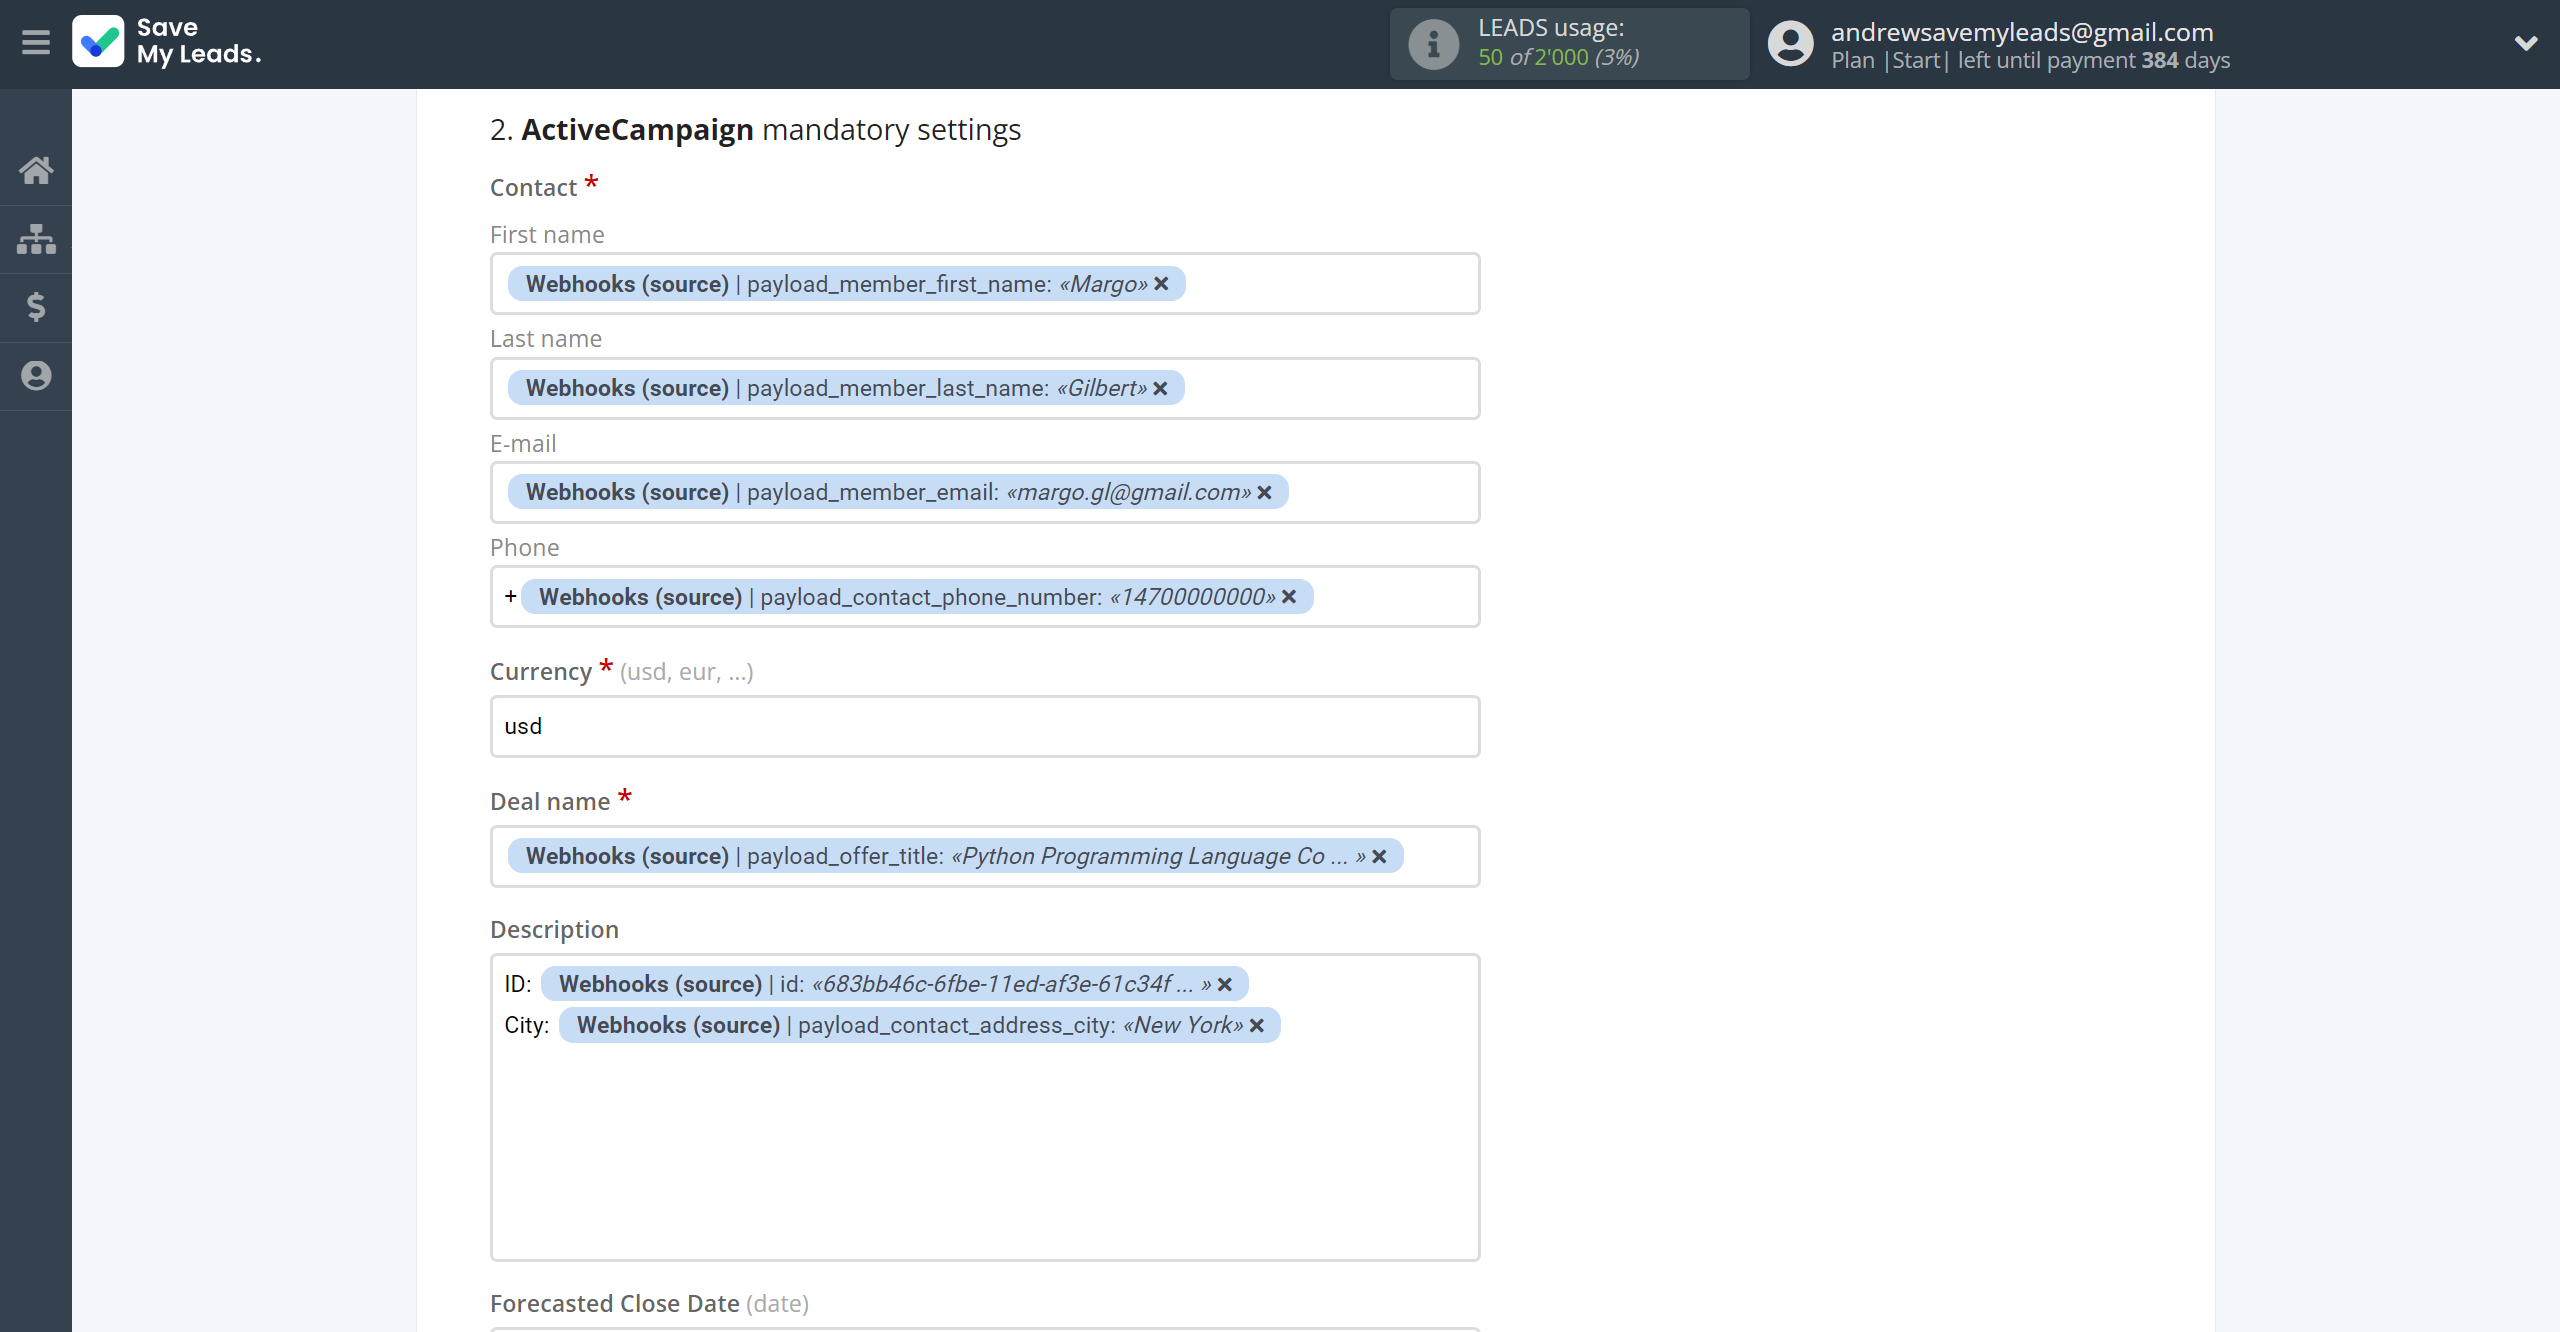
Task: Click the Plan Start payment info text
Action: [2030, 61]
